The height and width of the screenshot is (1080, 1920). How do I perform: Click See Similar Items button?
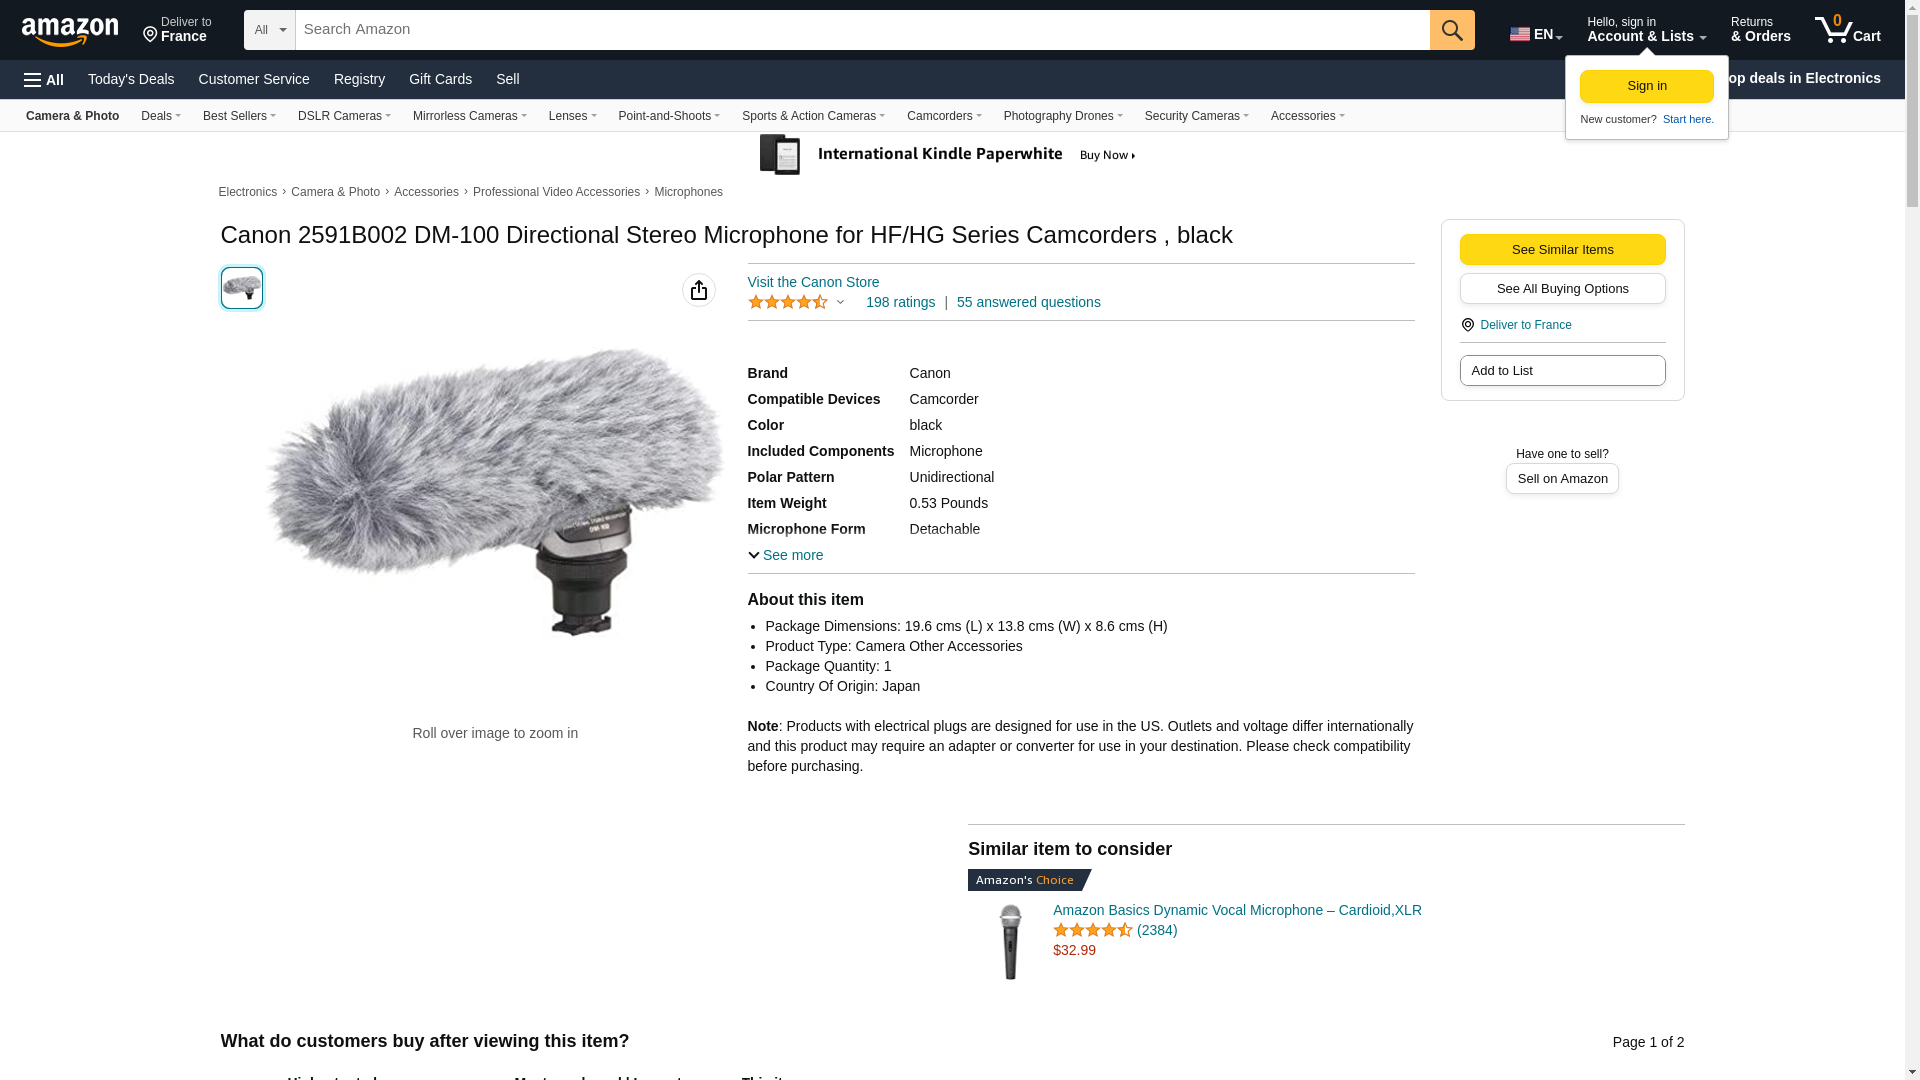[1562, 250]
